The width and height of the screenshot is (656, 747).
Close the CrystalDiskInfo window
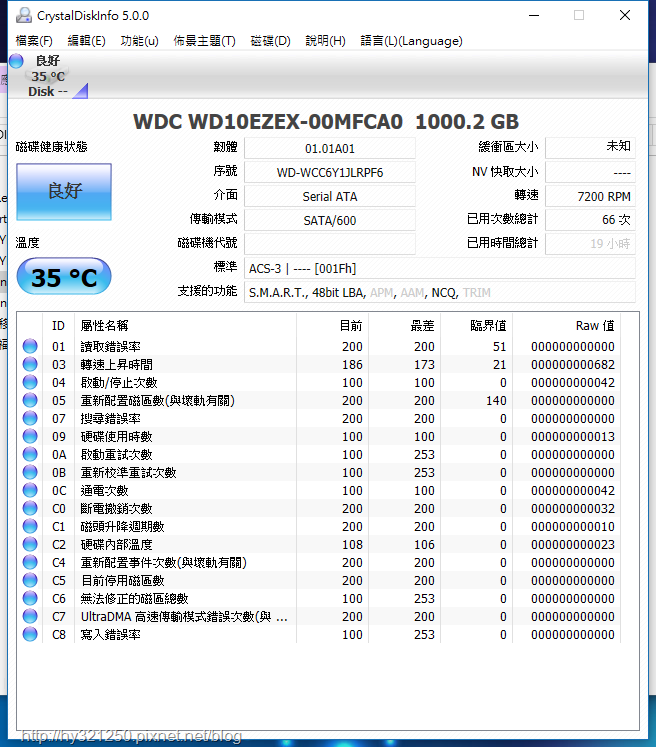coord(625,15)
